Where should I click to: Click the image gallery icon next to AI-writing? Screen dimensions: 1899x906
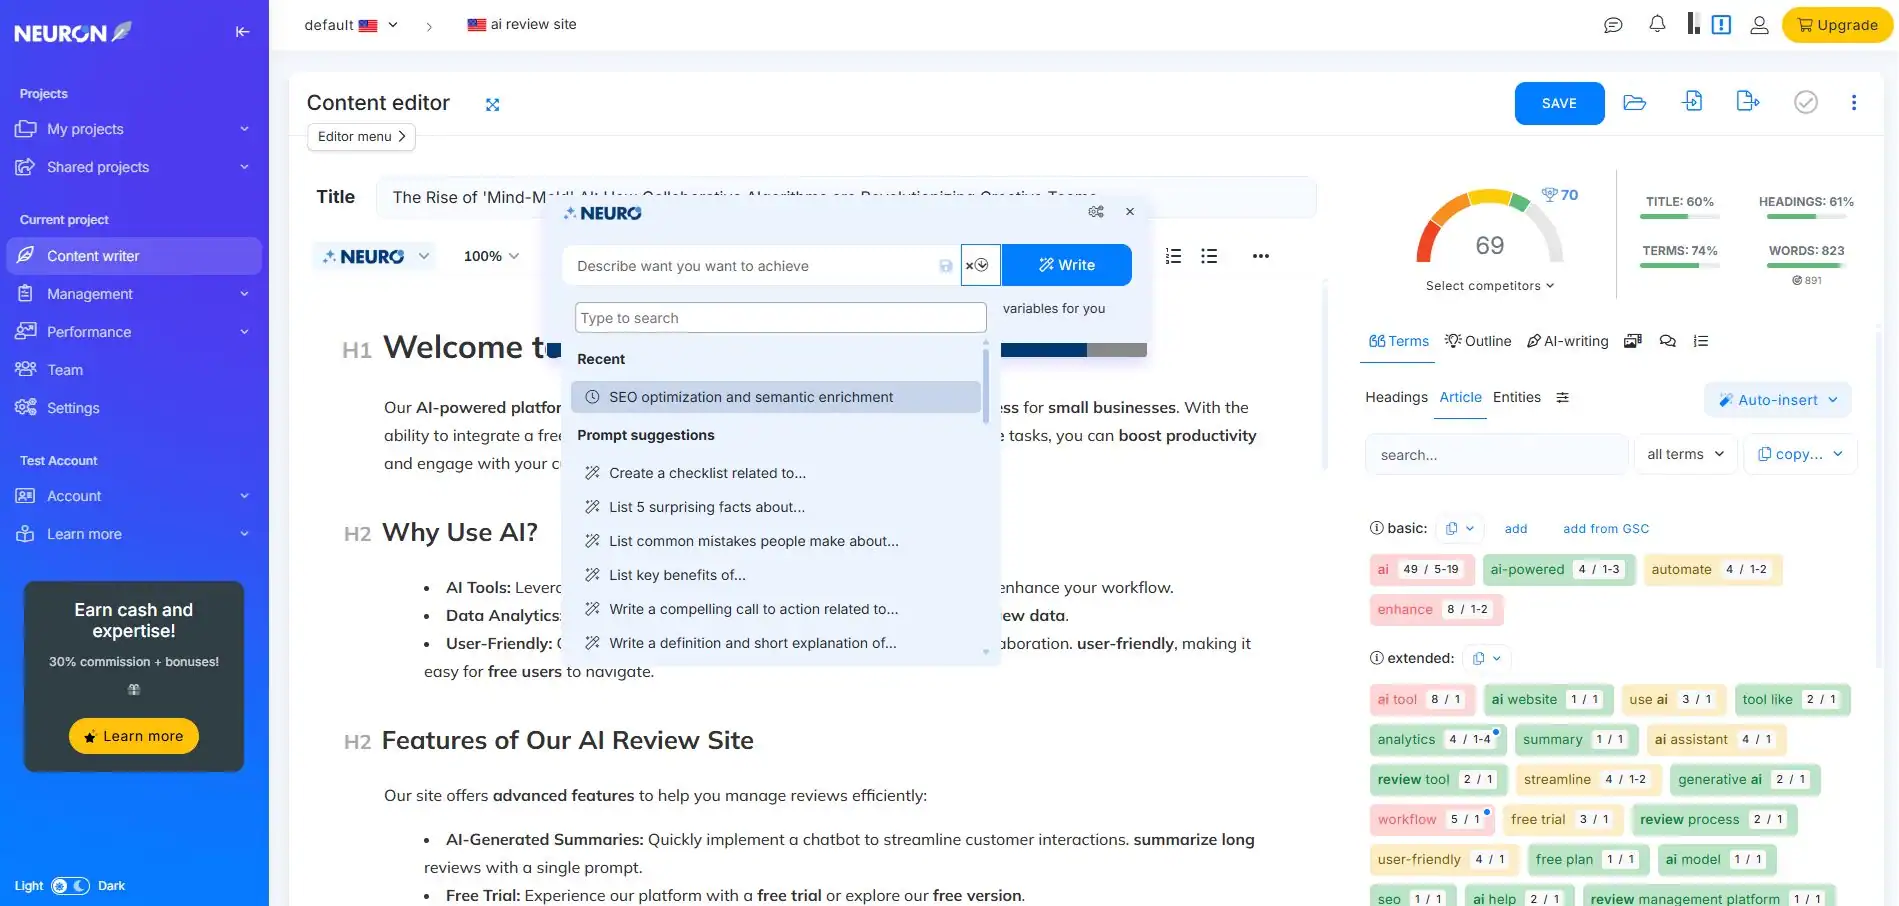coord(1633,340)
